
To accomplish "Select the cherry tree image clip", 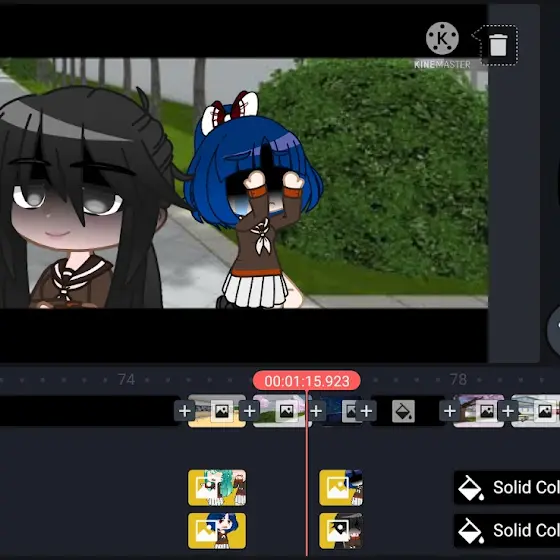I will (x=479, y=411).
